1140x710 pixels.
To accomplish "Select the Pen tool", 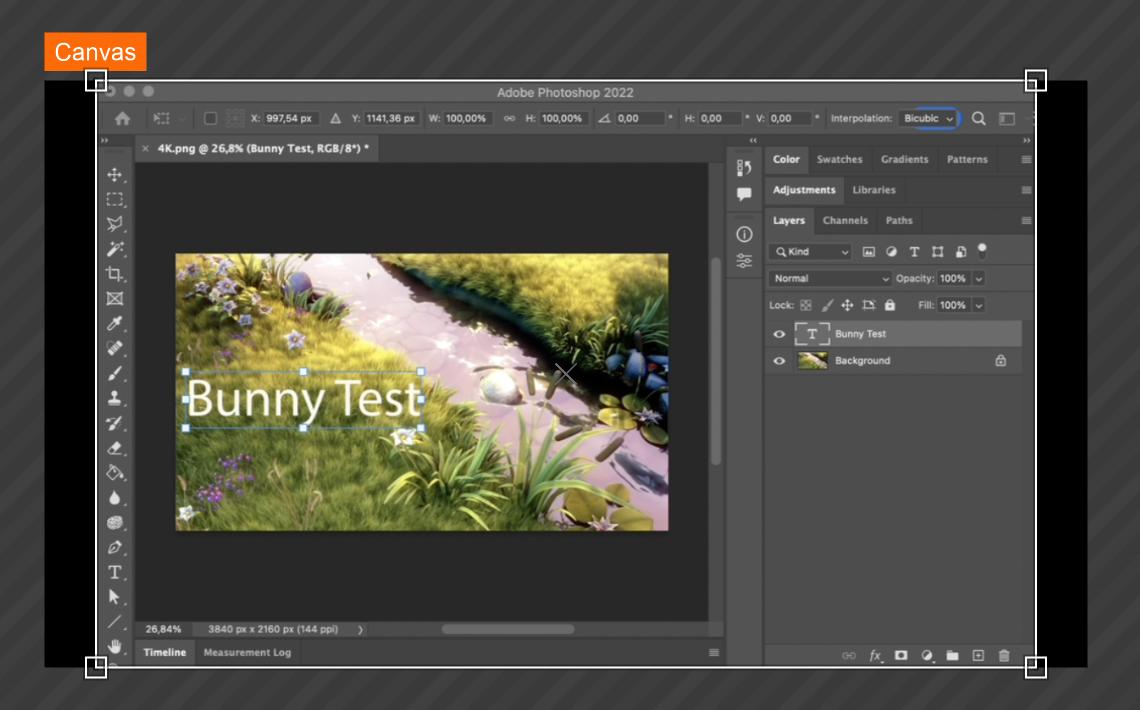I will click(x=115, y=547).
